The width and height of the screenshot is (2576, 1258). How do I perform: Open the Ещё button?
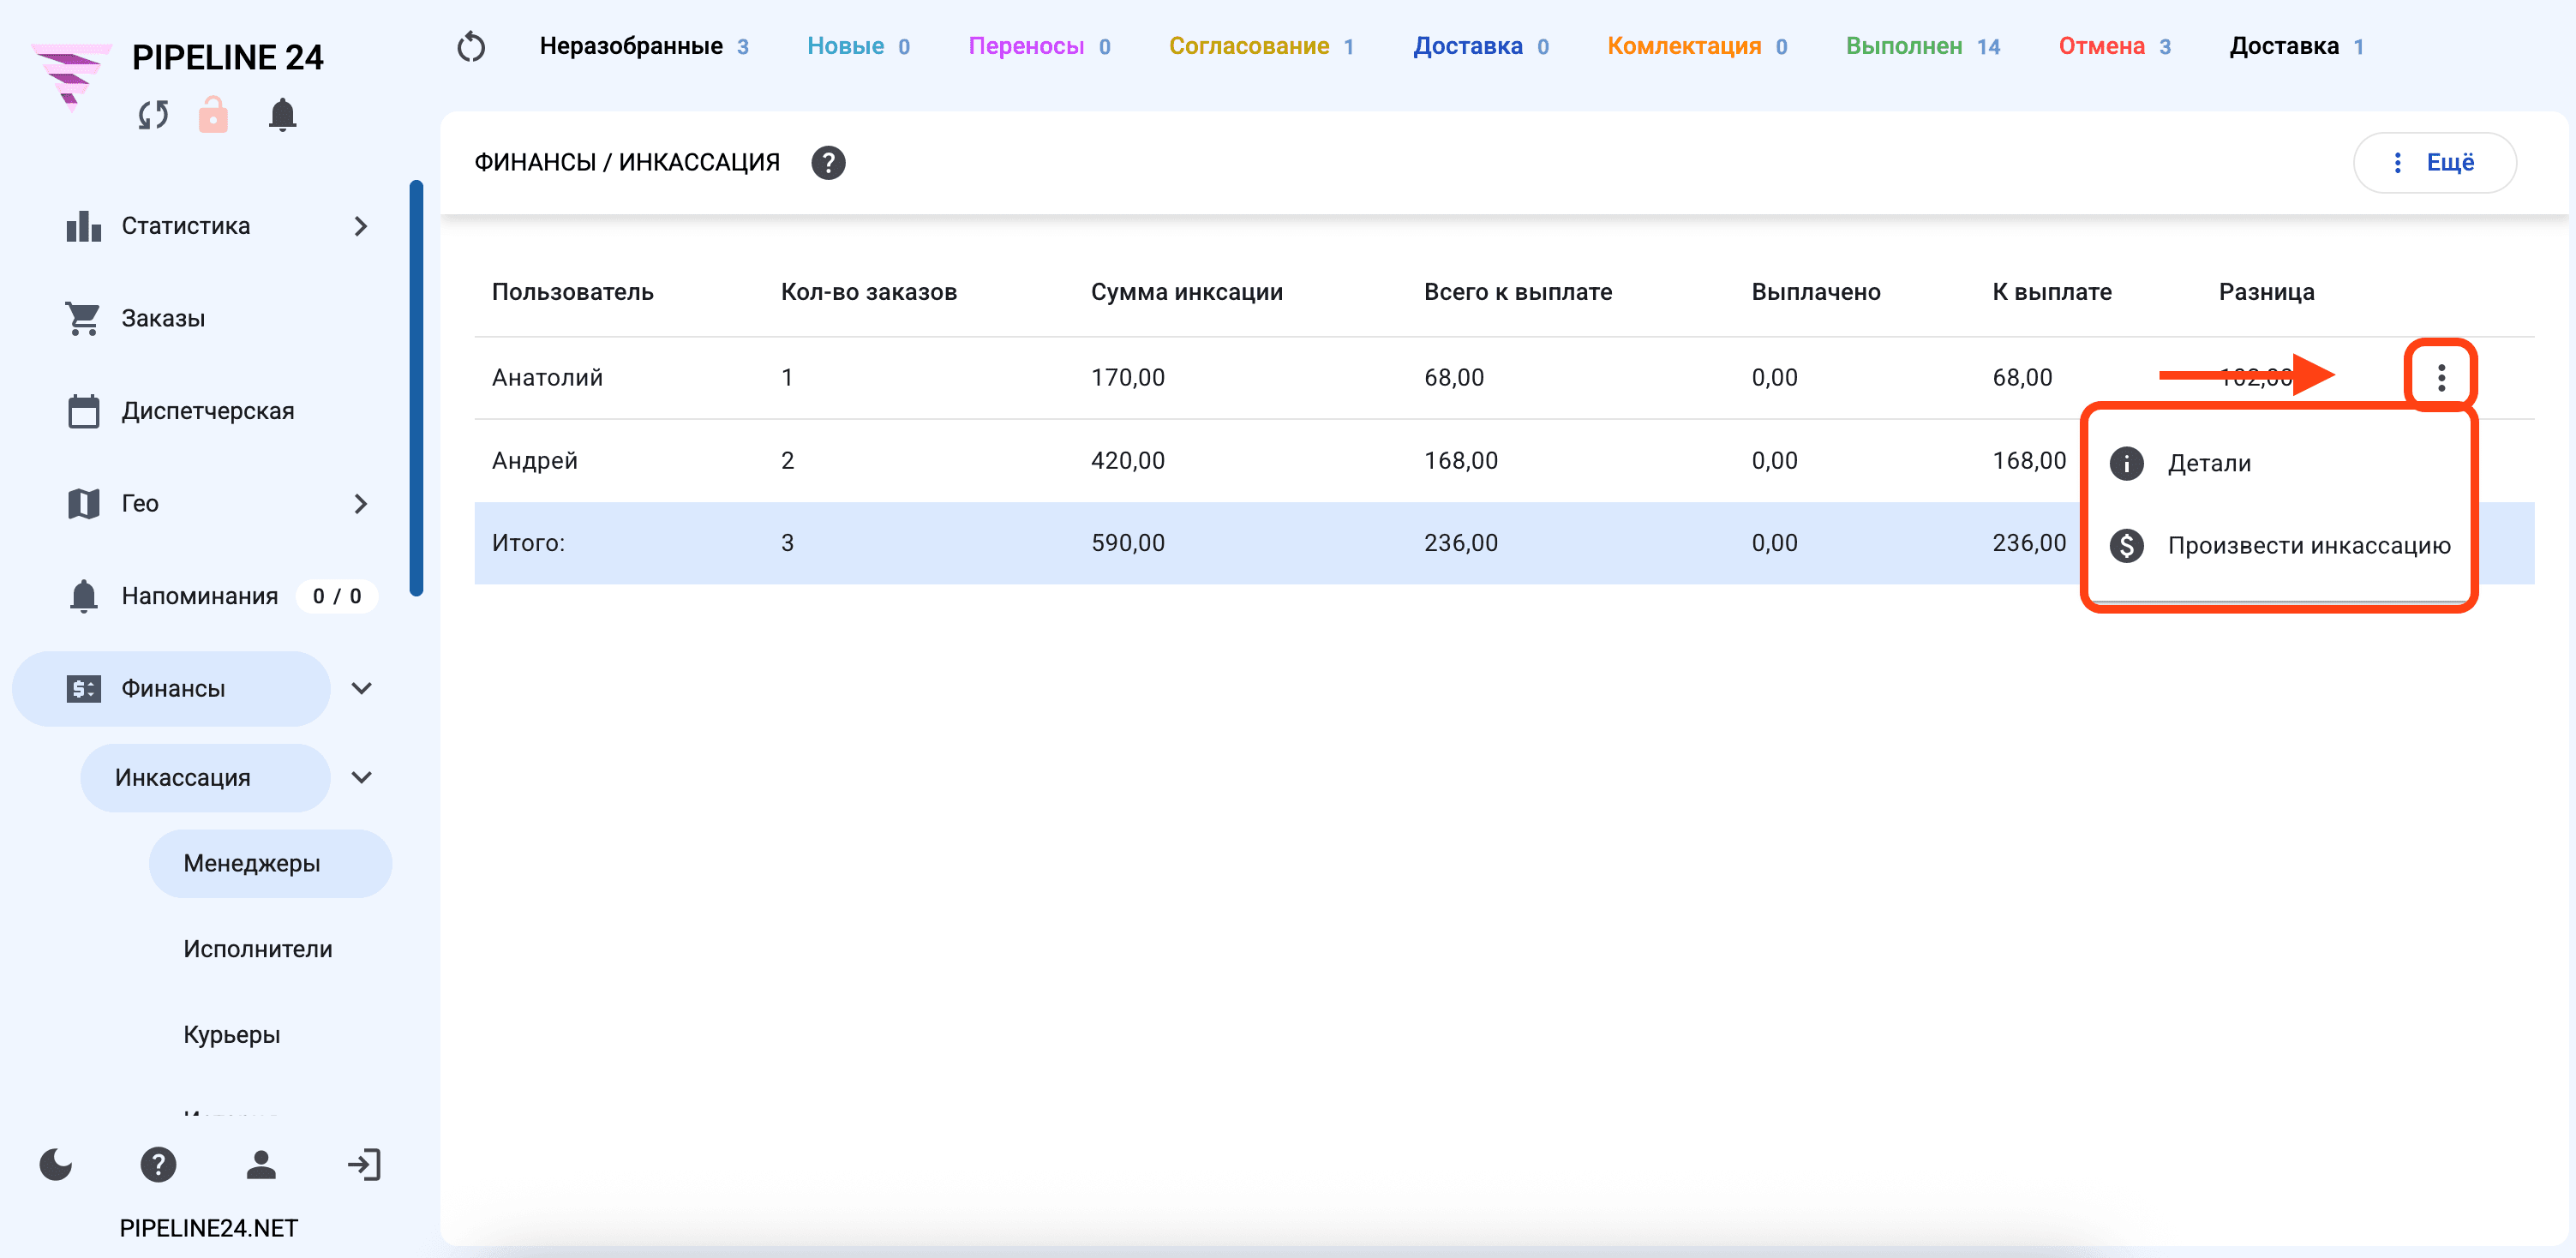click(x=2434, y=162)
